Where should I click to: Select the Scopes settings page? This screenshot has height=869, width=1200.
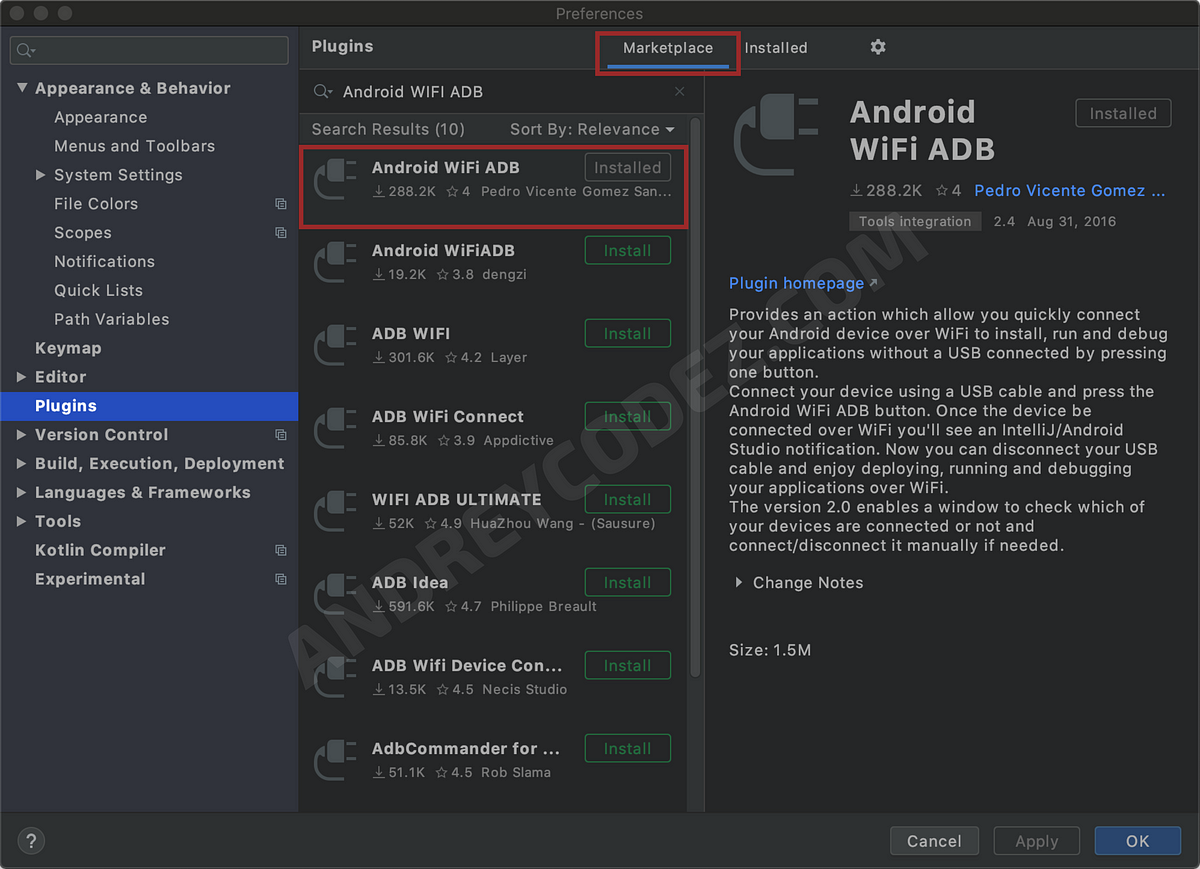[x=83, y=233]
